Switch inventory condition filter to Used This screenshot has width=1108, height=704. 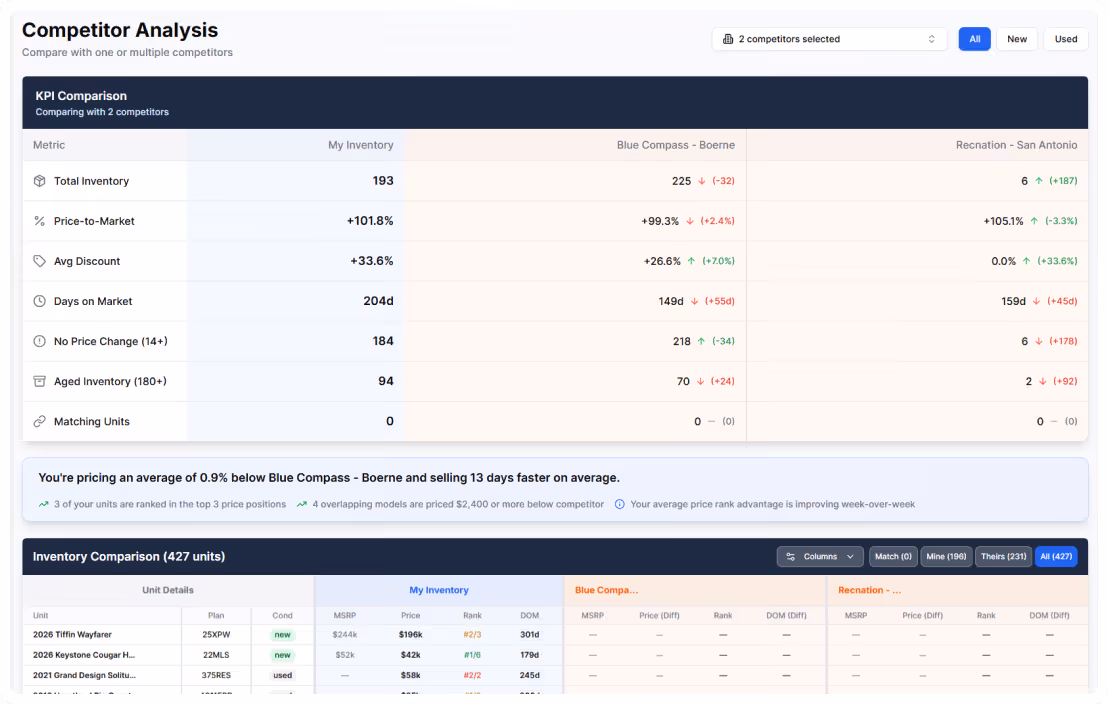coord(1065,38)
